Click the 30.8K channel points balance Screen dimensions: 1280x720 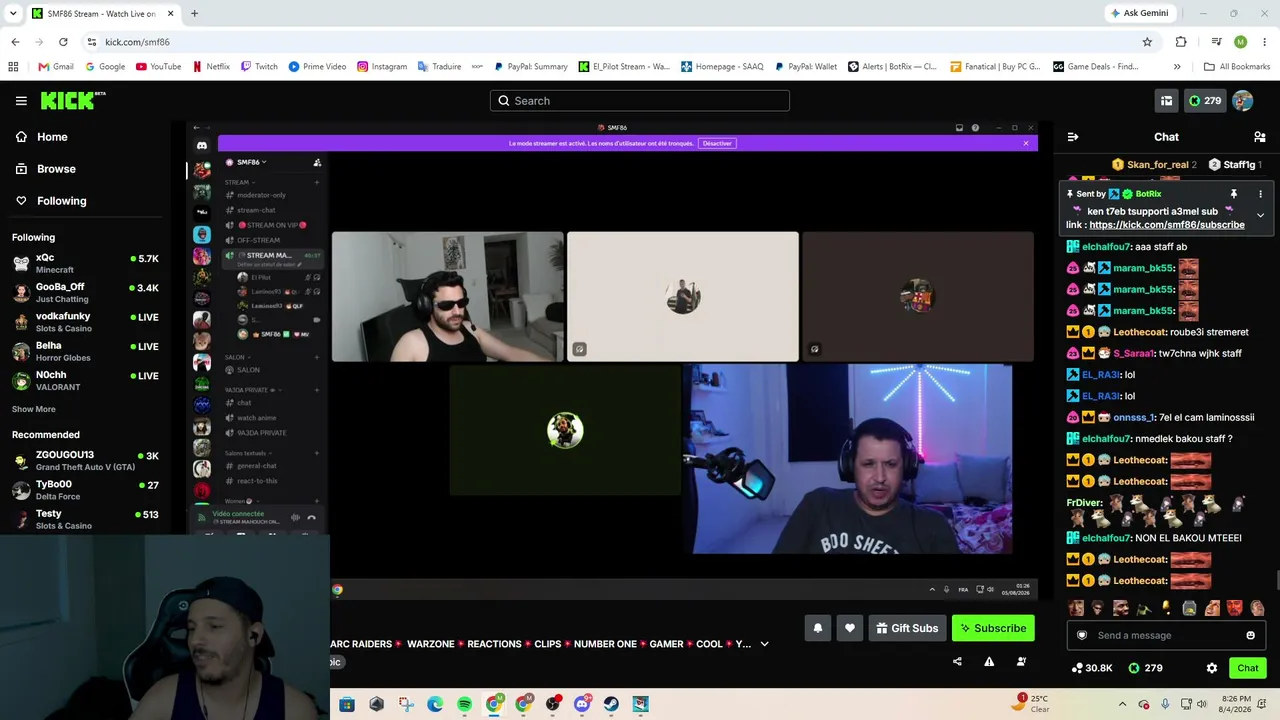click(1092, 668)
